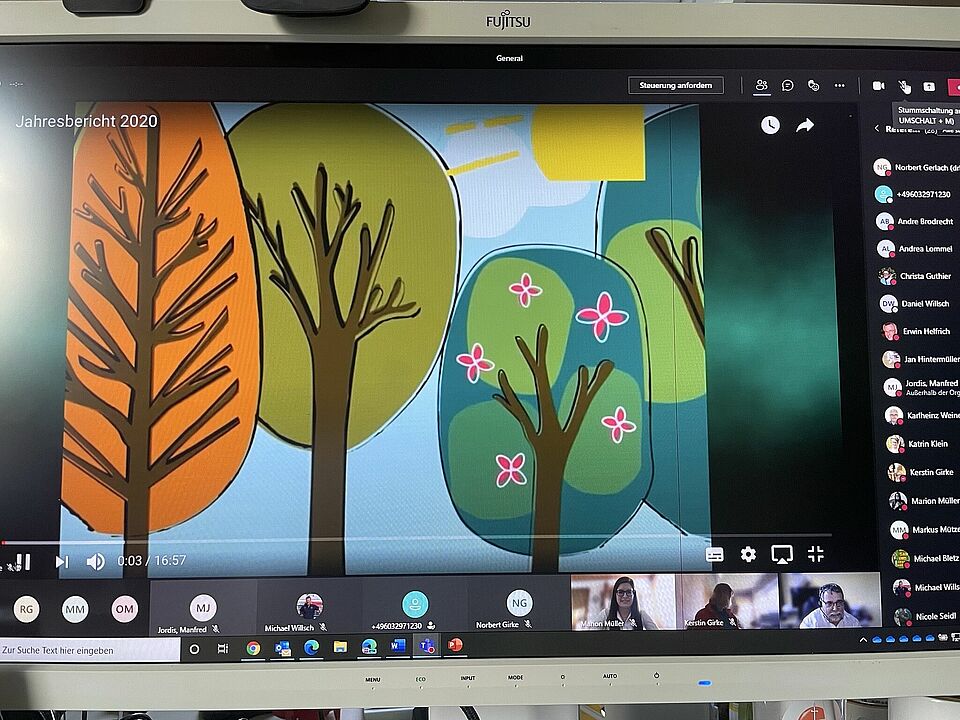Click the red leave call button
Image resolution: width=960 pixels, height=720 pixels.
tap(954, 88)
